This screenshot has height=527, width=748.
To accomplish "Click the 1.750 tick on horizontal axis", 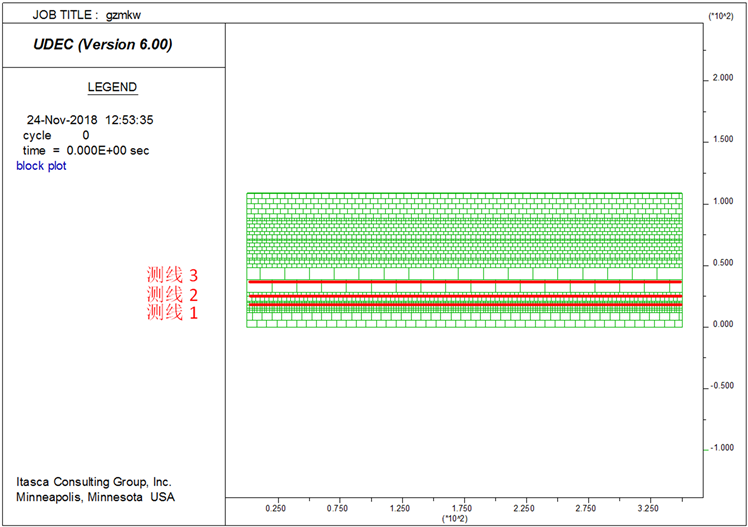I will [464, 509].
